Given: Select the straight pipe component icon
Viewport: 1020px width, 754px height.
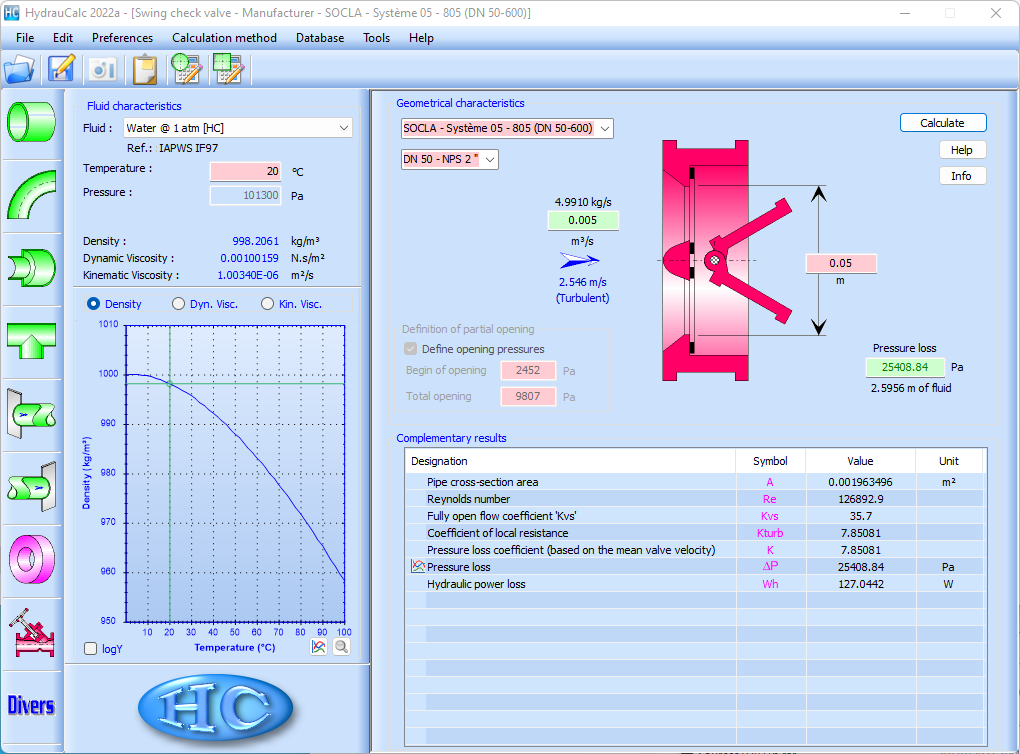Looking at the screenshot, I should pyautogui.click(x=31, y=121).
